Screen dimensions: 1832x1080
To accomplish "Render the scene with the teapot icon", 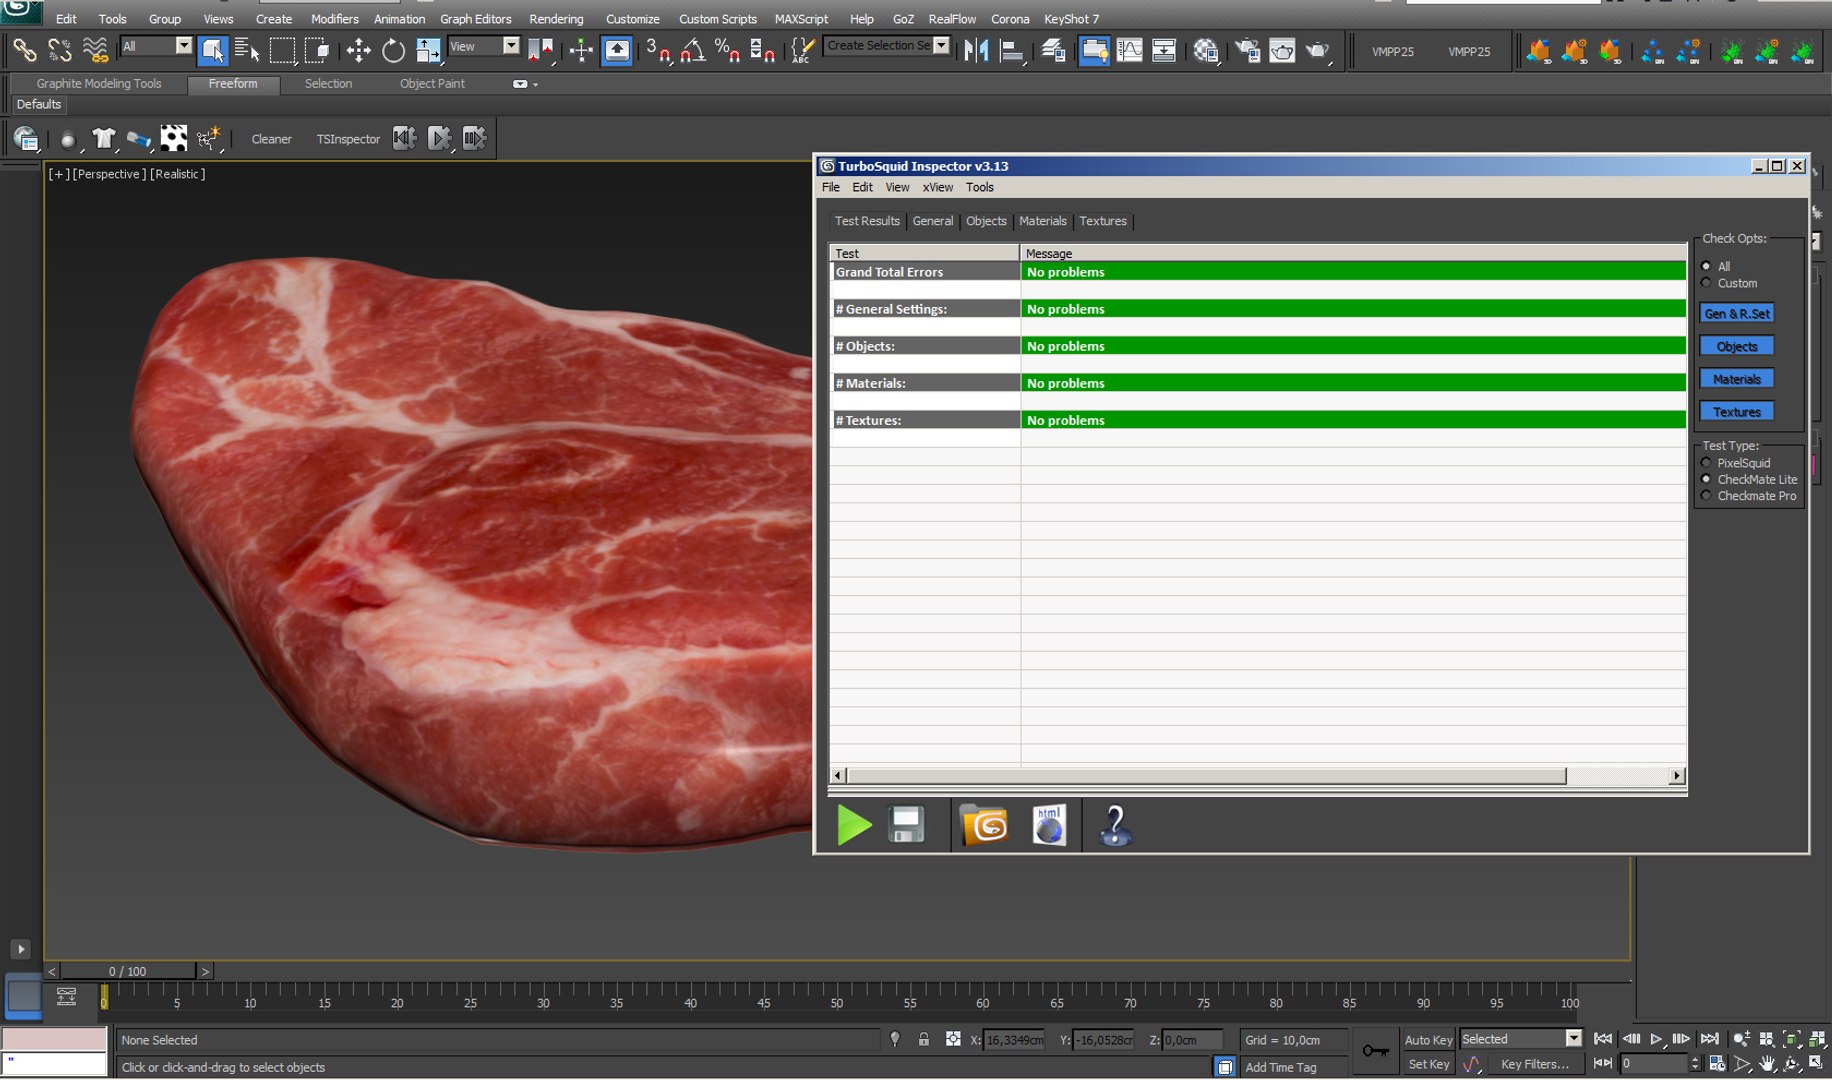I will (1319, 49).
